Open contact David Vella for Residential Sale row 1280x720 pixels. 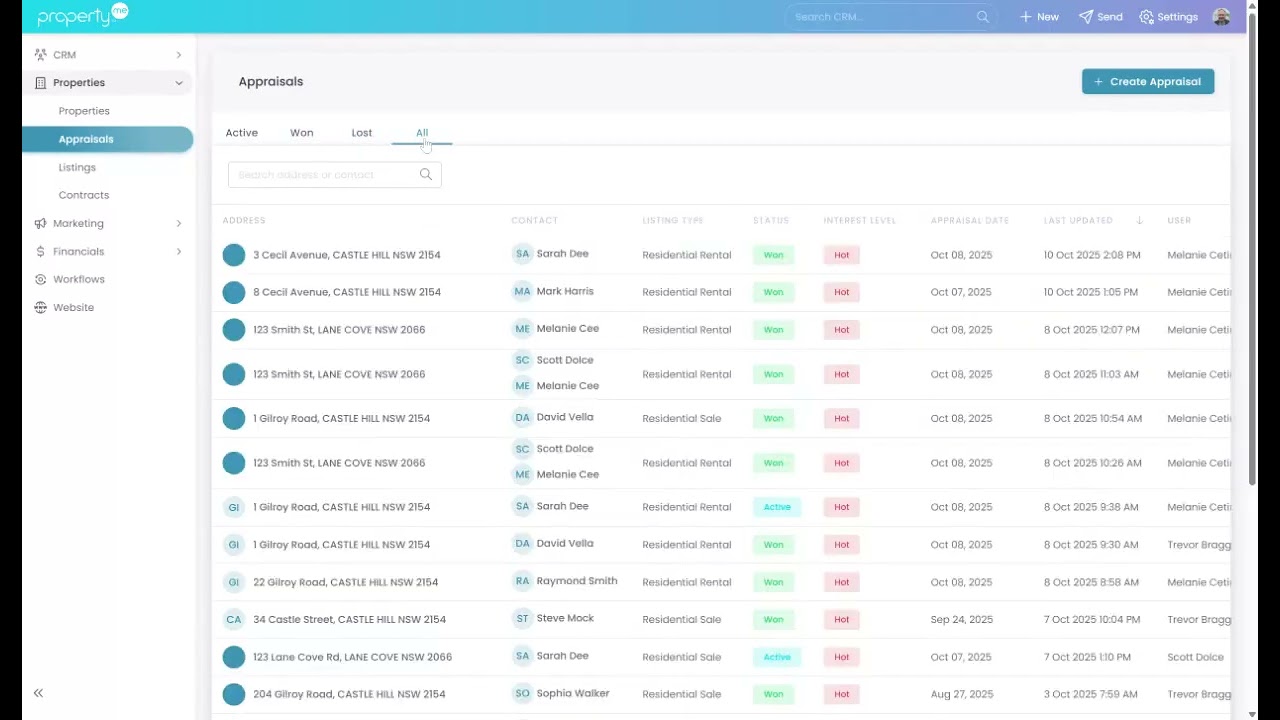565,417
